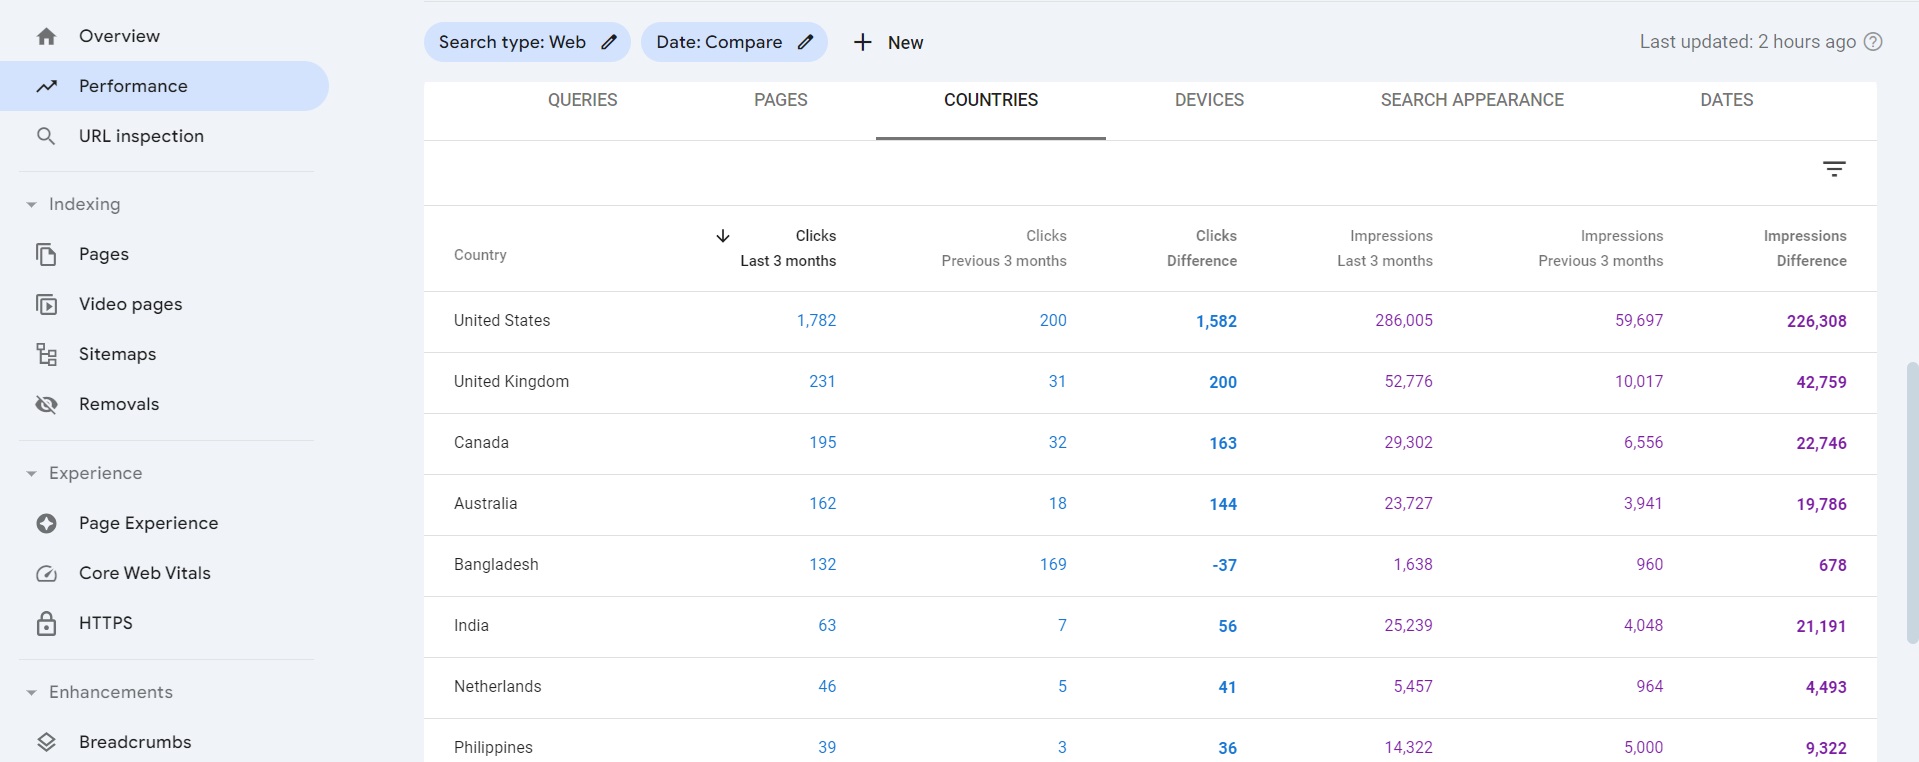Collapse the Experience section

[x=31, y=473]
